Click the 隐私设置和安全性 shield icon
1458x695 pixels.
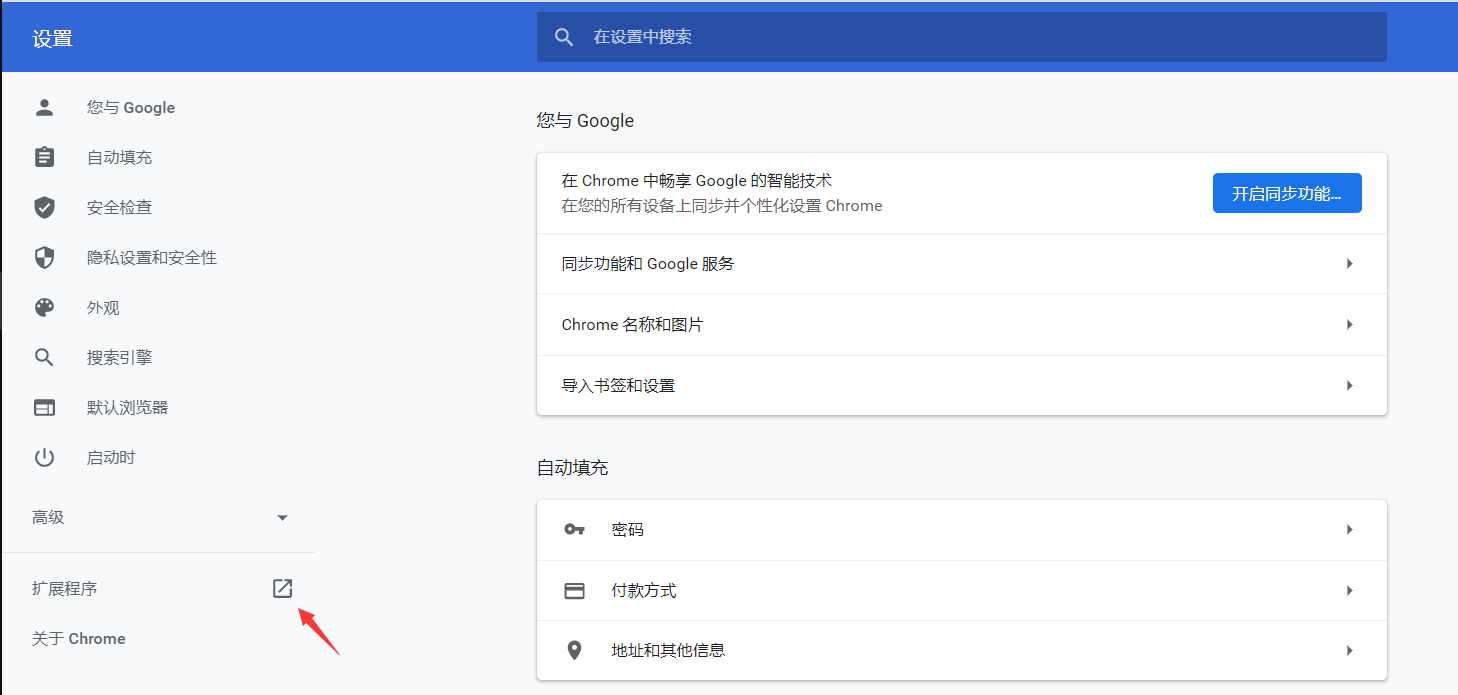44,257
